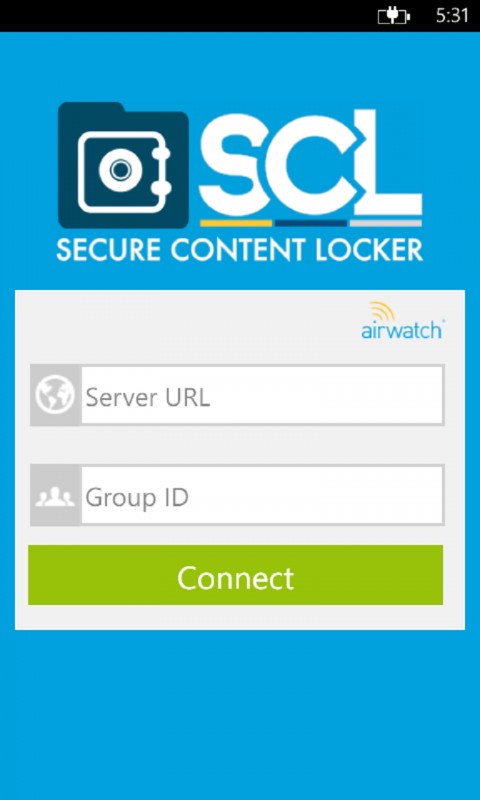
Task: Tap the Secure Content Locker caption
Action: click(239, 250)
